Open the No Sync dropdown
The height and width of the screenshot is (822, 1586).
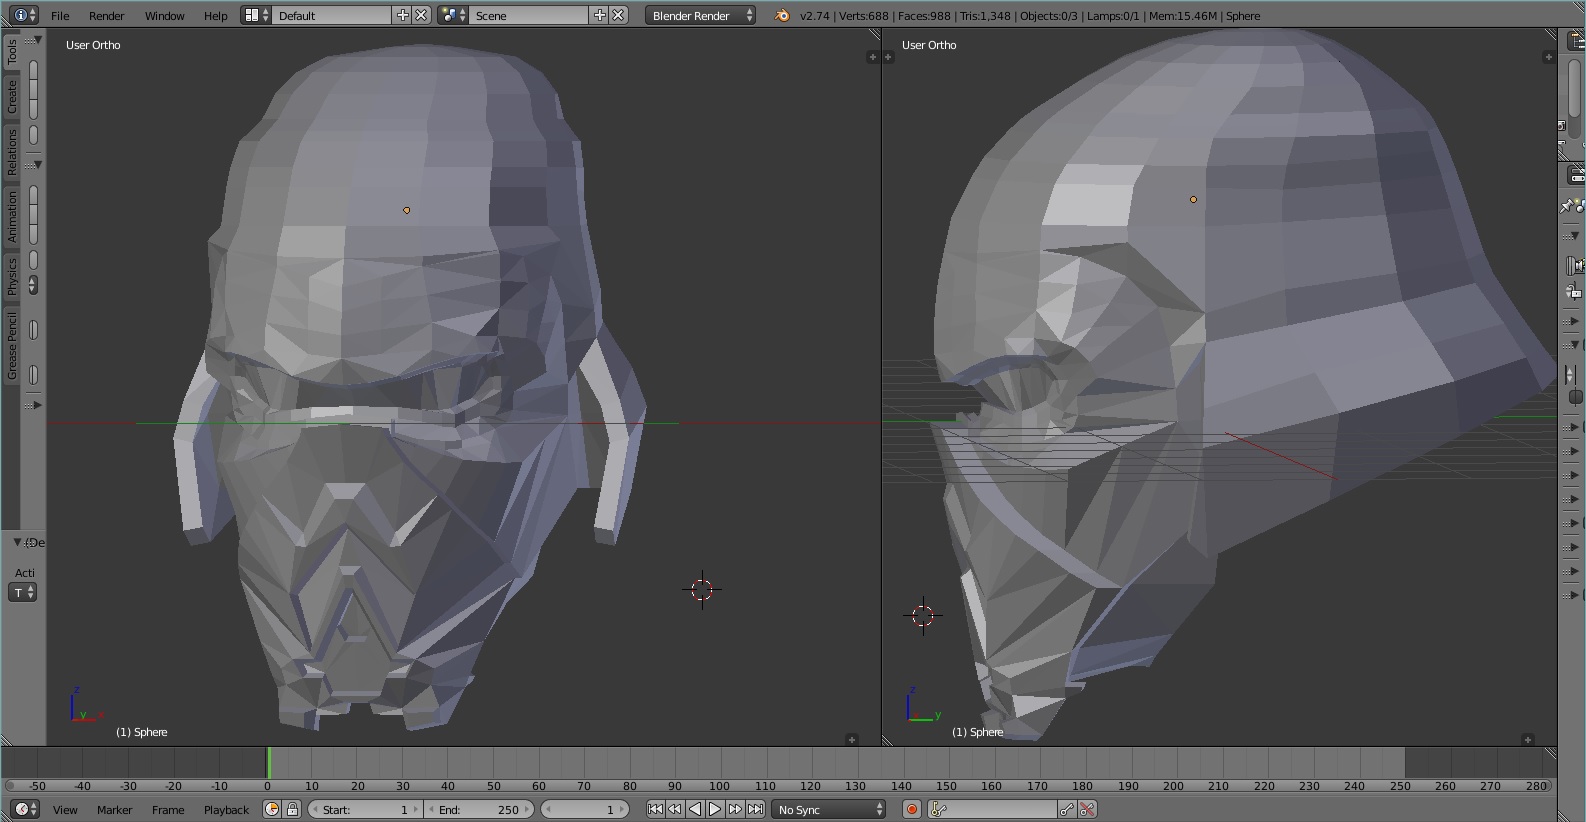830,809
